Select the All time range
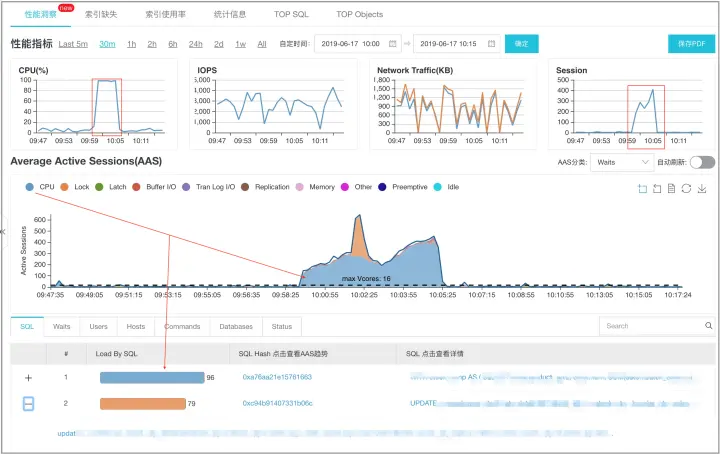 click(x=262, y=44)
